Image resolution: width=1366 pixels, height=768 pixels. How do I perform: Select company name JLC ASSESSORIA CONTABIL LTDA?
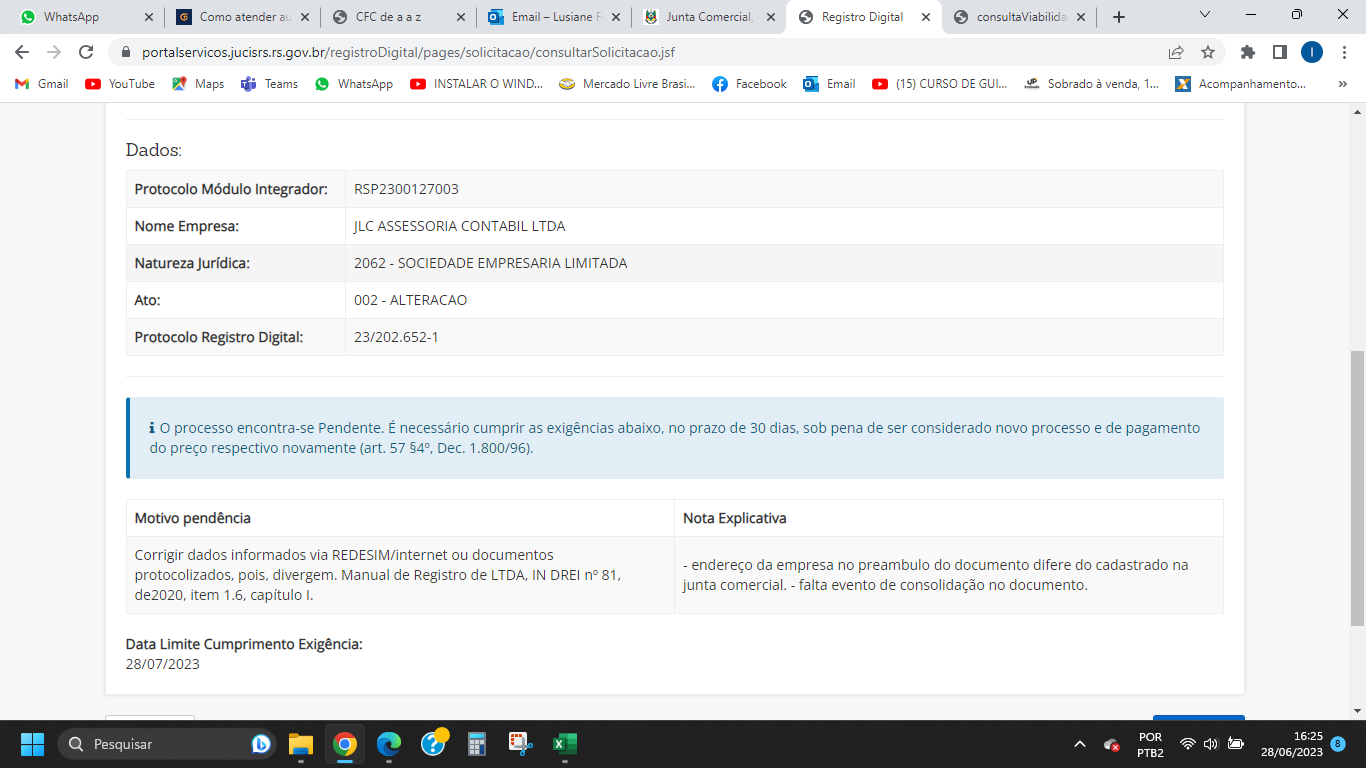point(459,226)
